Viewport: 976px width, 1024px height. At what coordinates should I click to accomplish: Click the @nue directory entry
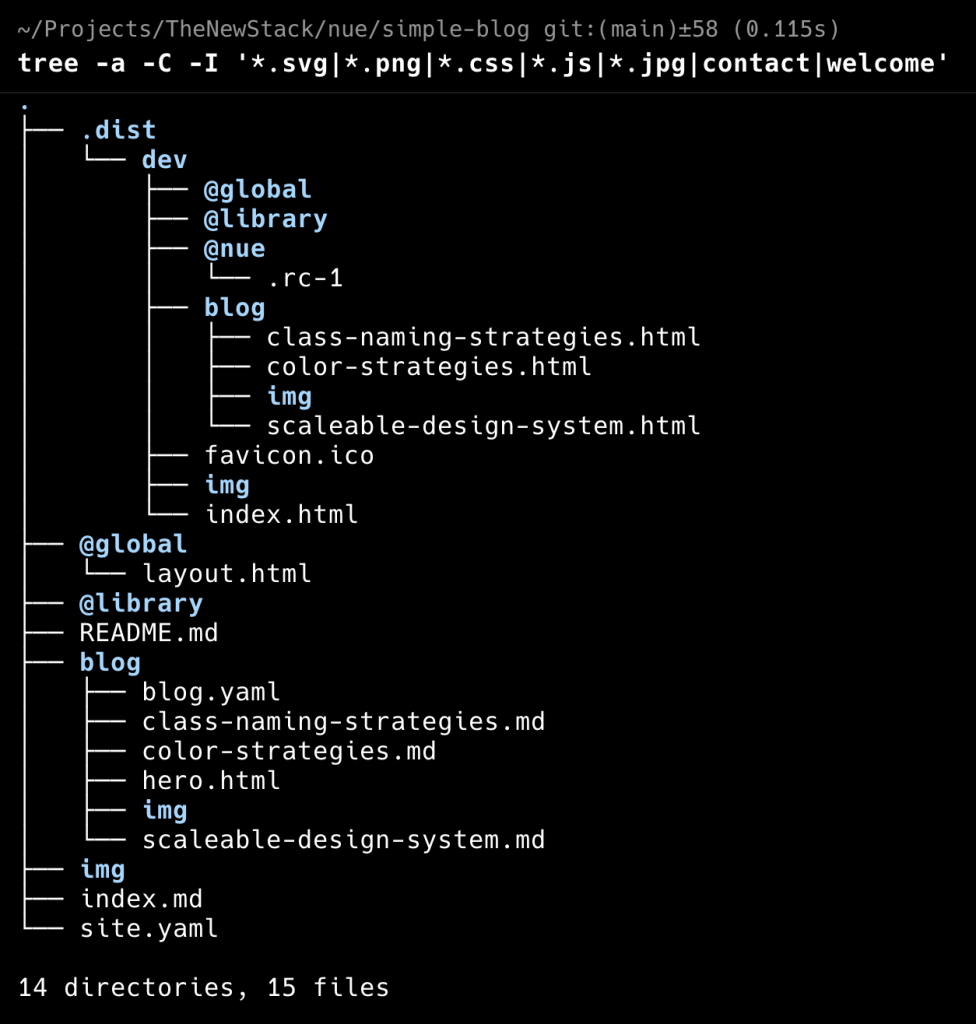tap(235, 249)
